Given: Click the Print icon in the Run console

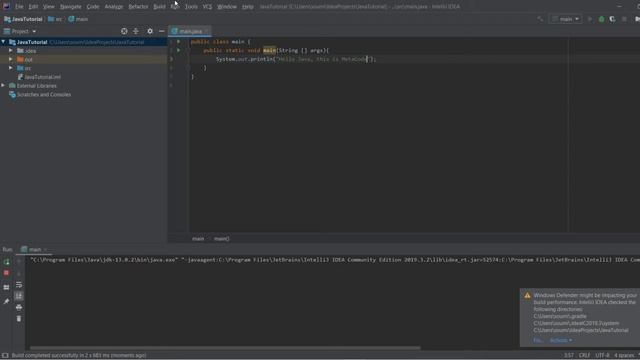Looking at the screenshot, I should click(x=19, y=307).
